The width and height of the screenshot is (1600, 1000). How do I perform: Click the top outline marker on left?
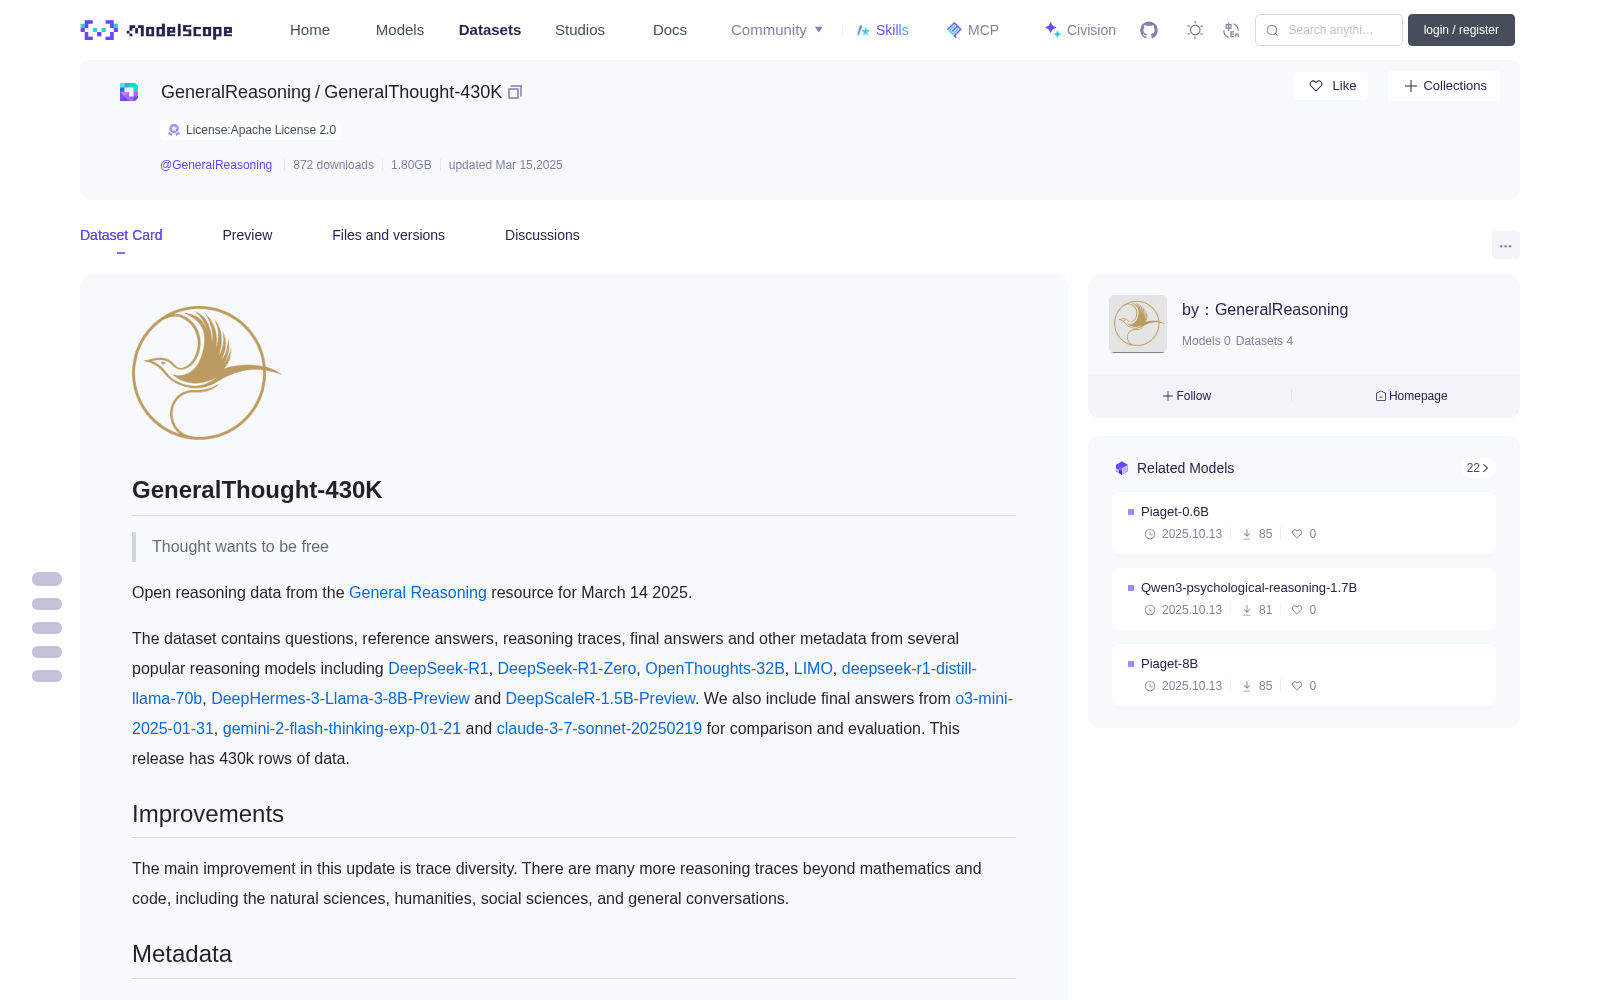[x=47, y=579]
